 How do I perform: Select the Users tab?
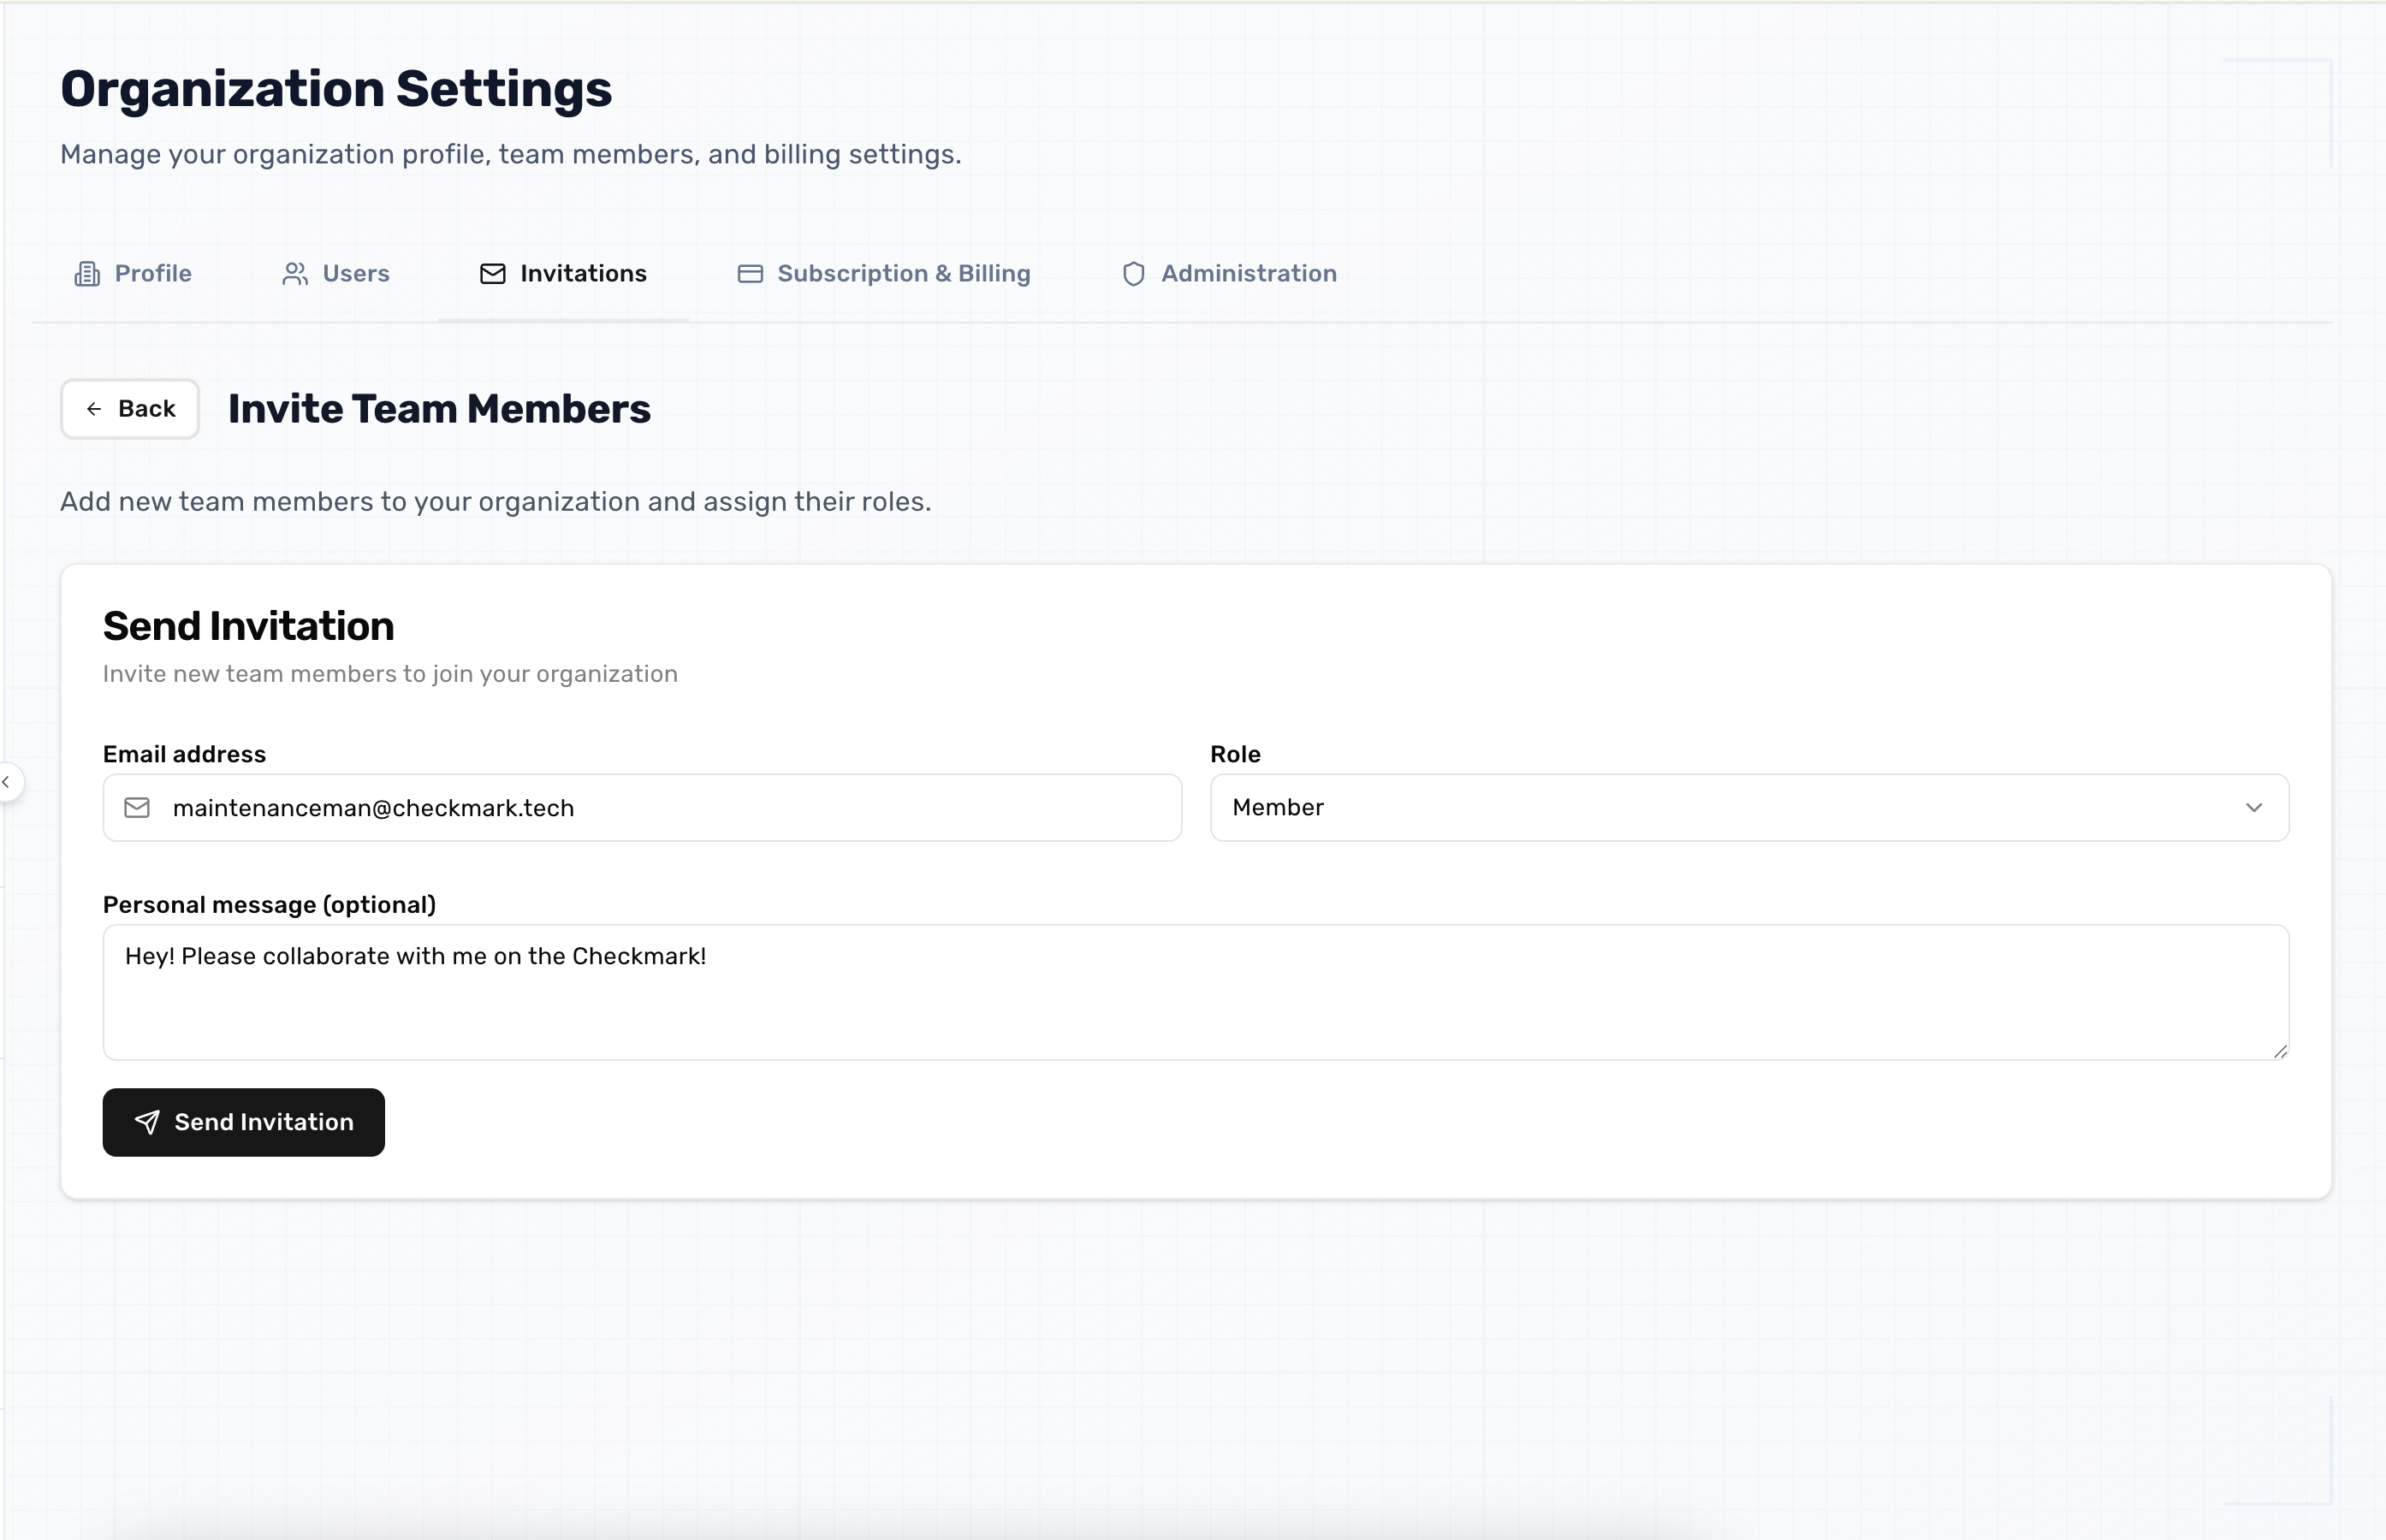pyautogui.click(x=355, y=274)
